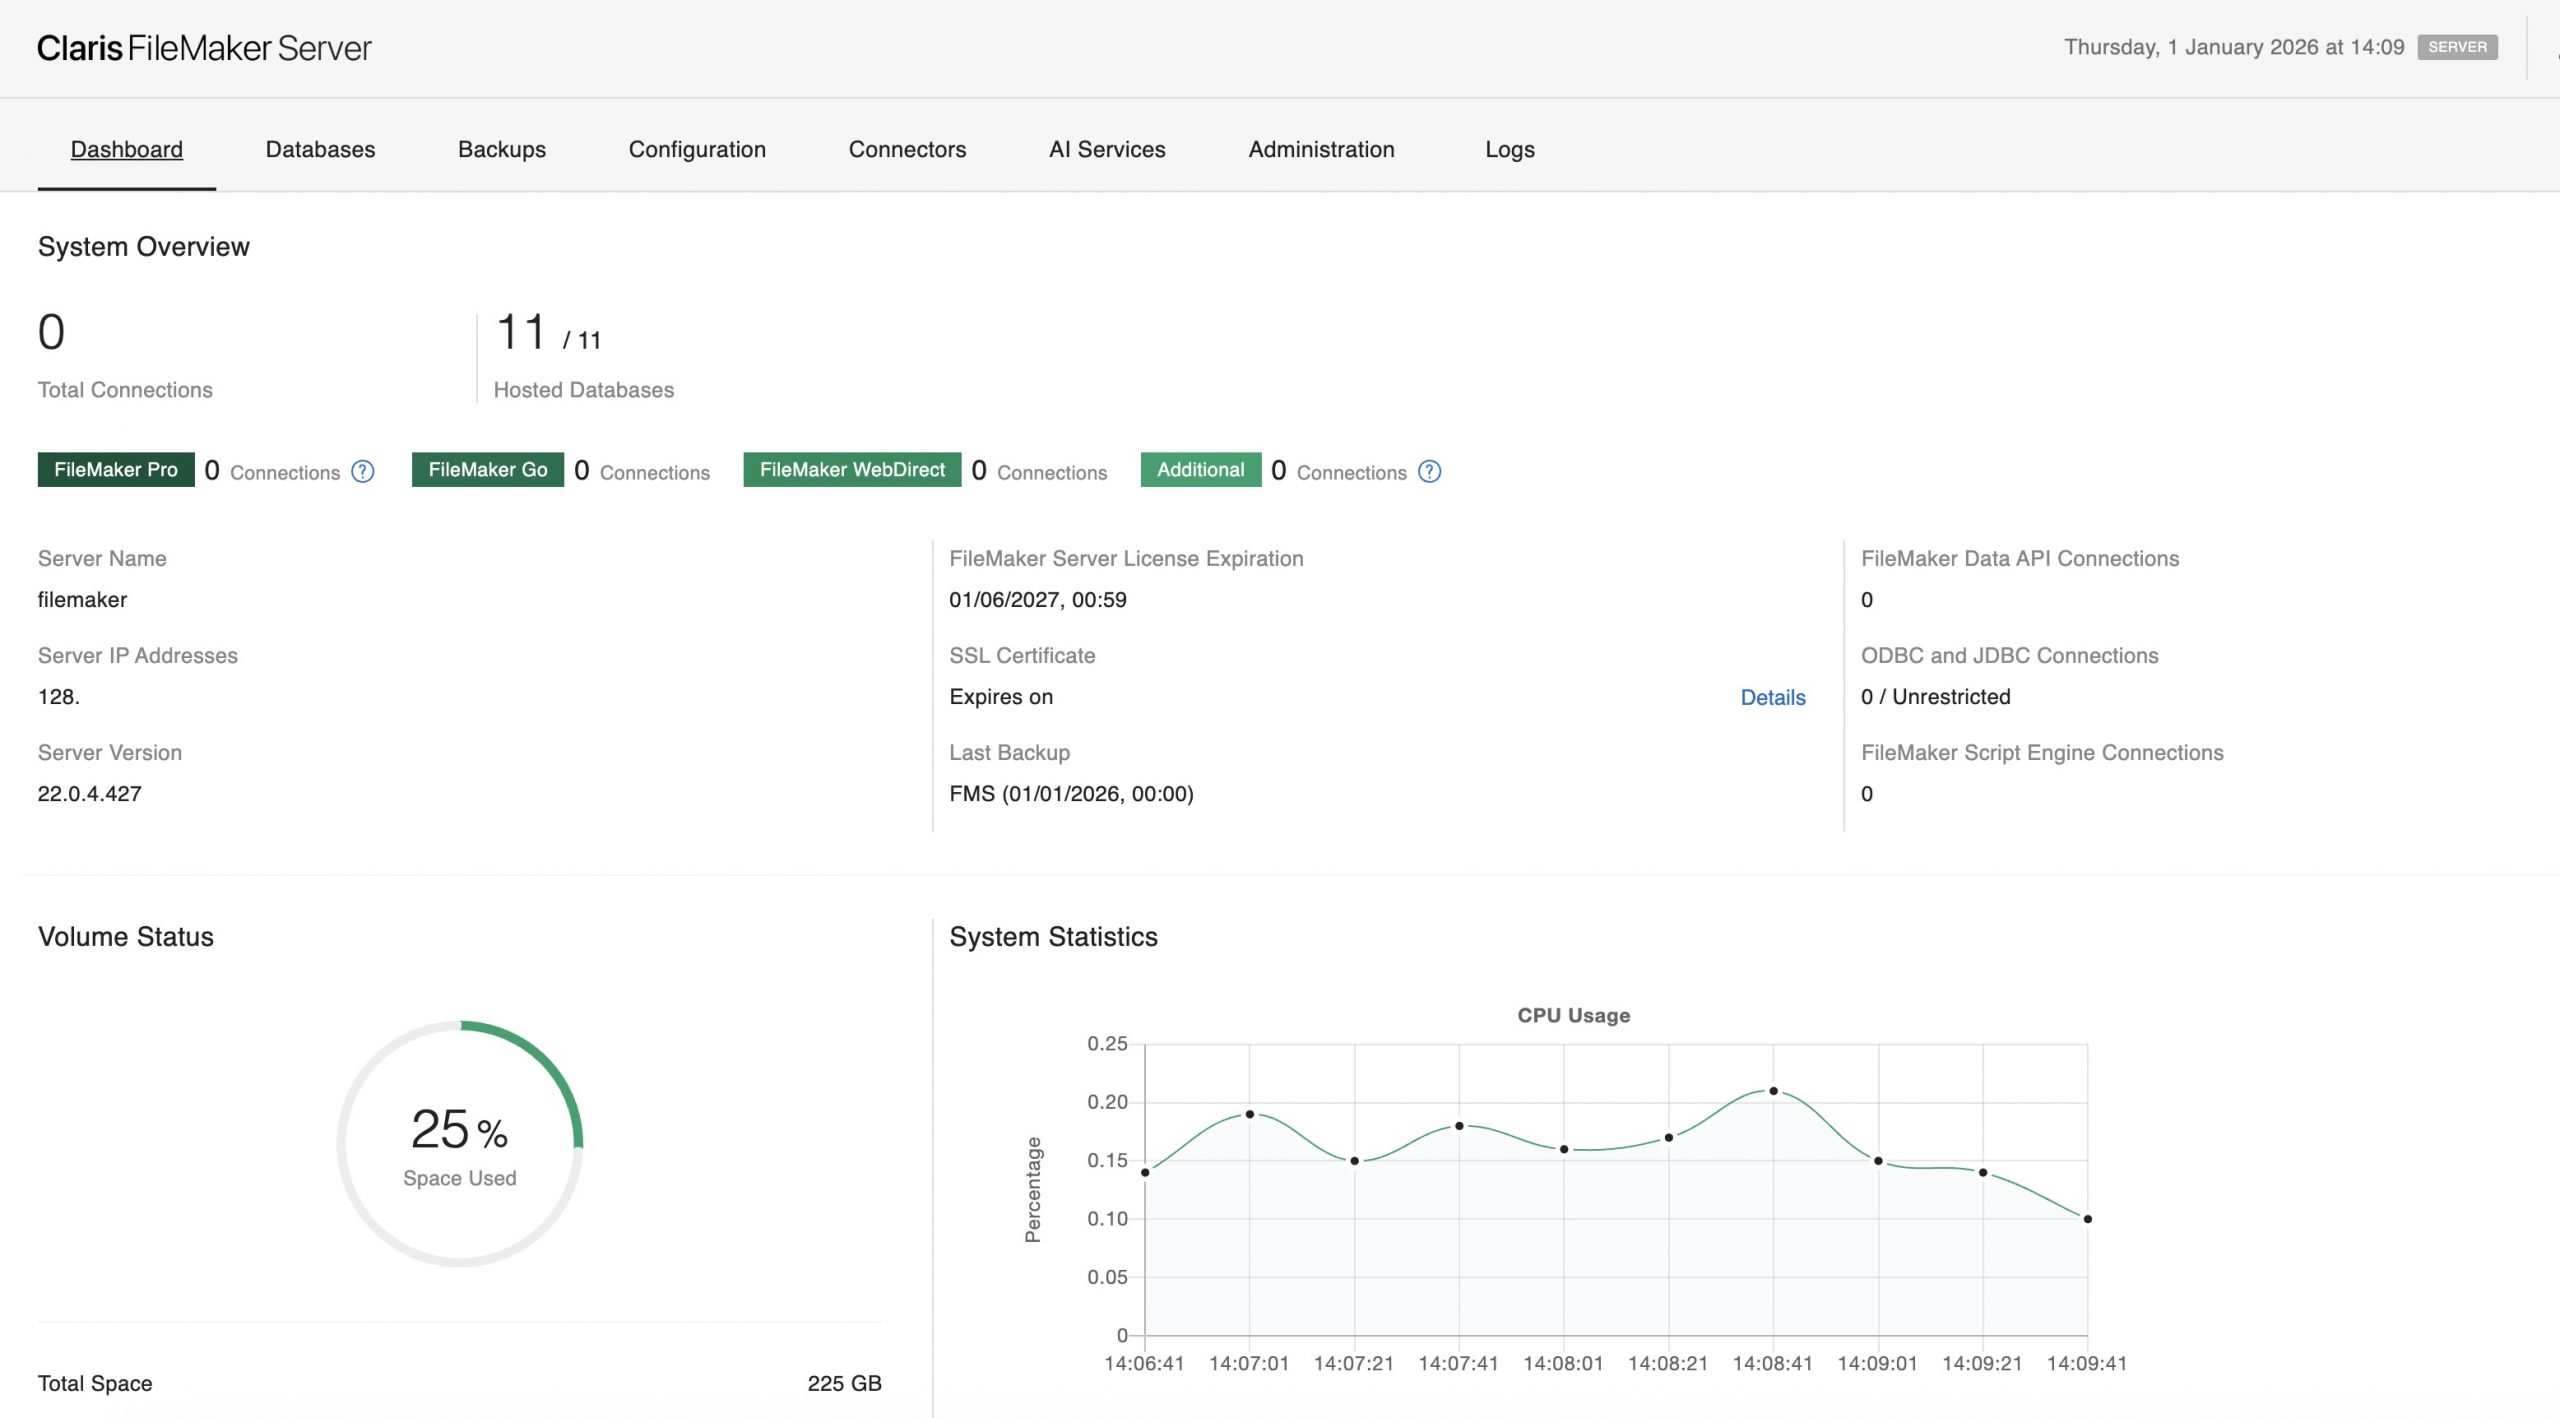Click the FileMaker Go '0 Connections' text

(x=642, y=471)
